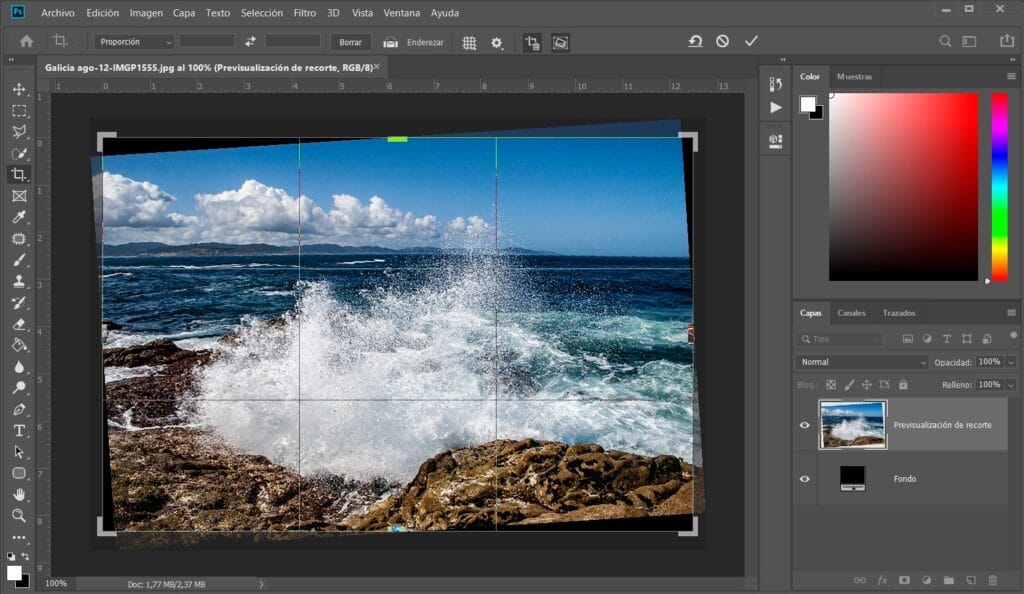
Task: Expand the Opacidad value dropdown
Action: pyautogui.click(x=1011, y=362)
